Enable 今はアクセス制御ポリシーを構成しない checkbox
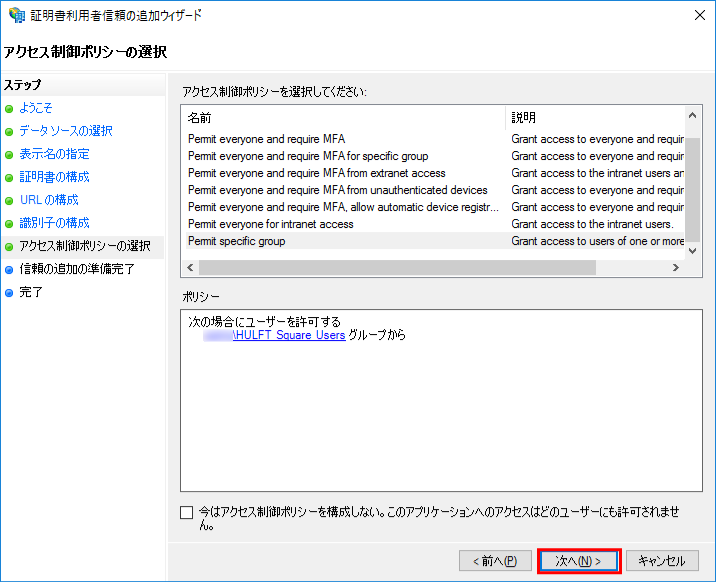716x582 pixels. click(x=187, y=513)
